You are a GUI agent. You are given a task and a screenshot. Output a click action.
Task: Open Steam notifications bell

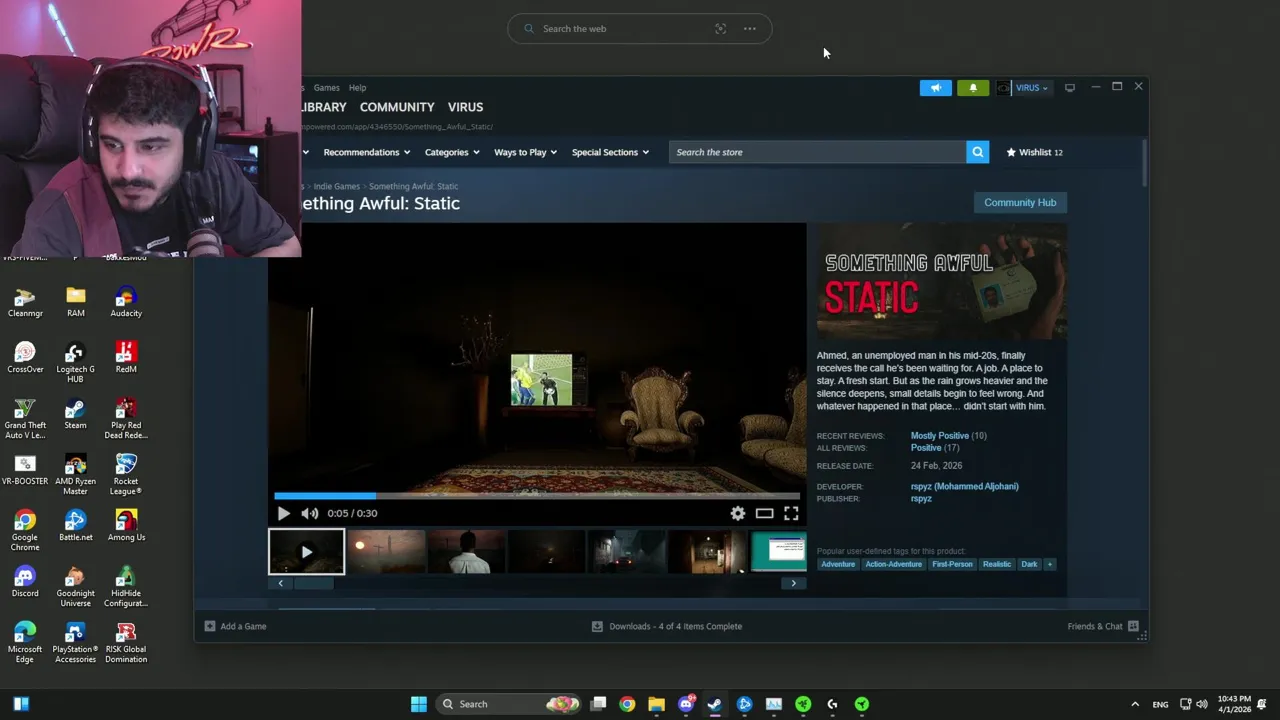[973, 88]
